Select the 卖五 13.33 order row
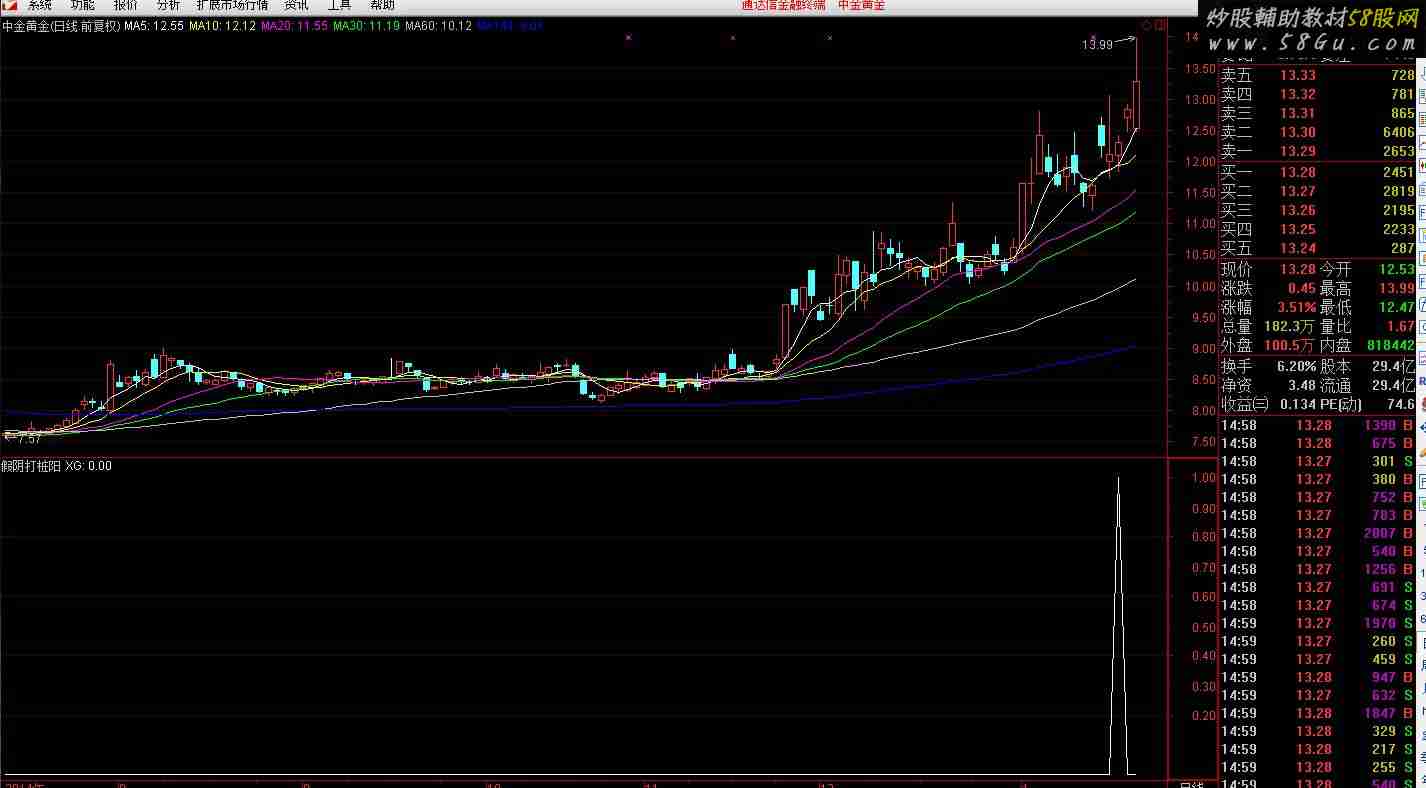This screenshot has height=788, width=1426. [1318, 75]
